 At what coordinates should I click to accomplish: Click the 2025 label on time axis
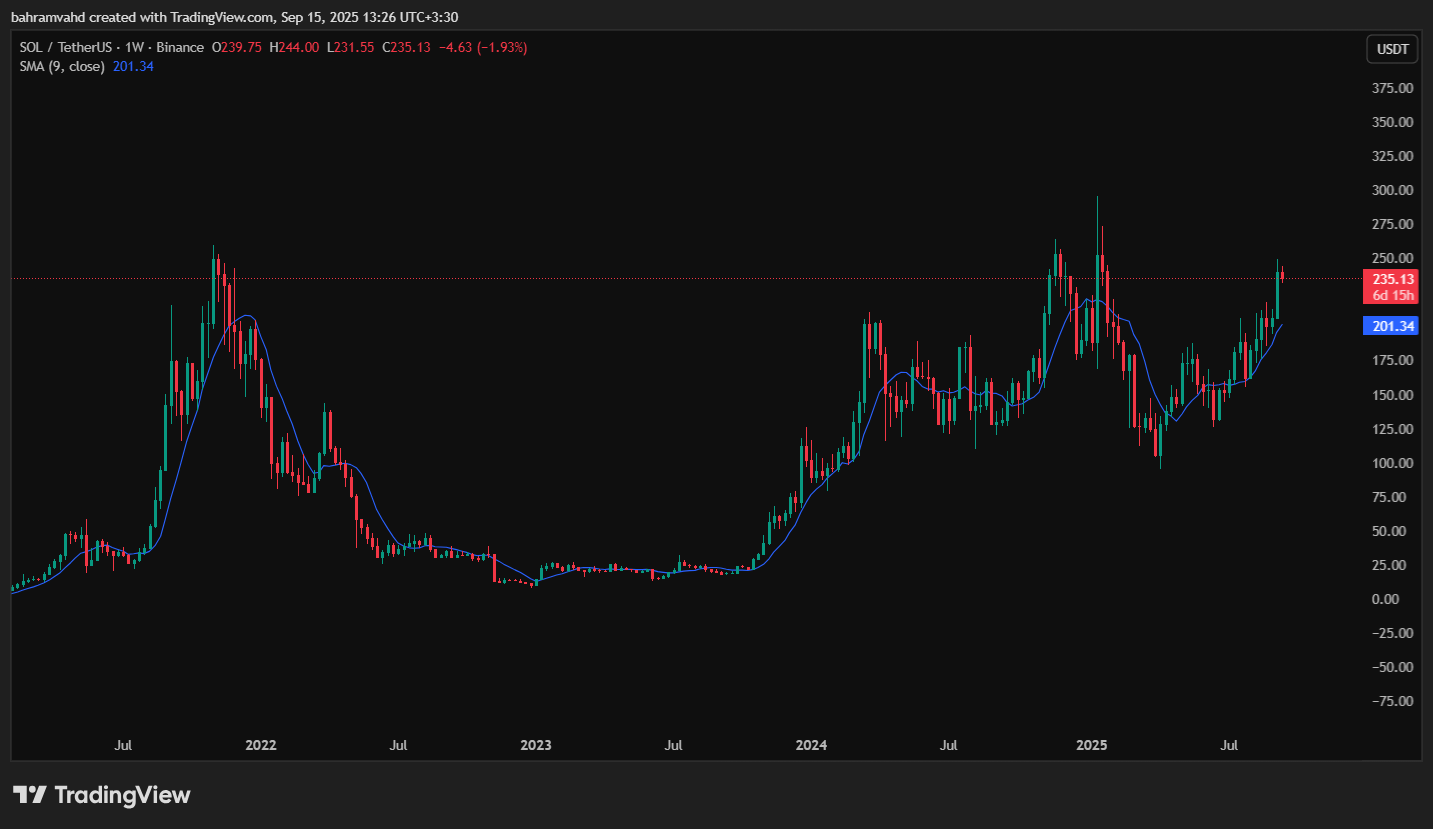[x=1091, y=745]
